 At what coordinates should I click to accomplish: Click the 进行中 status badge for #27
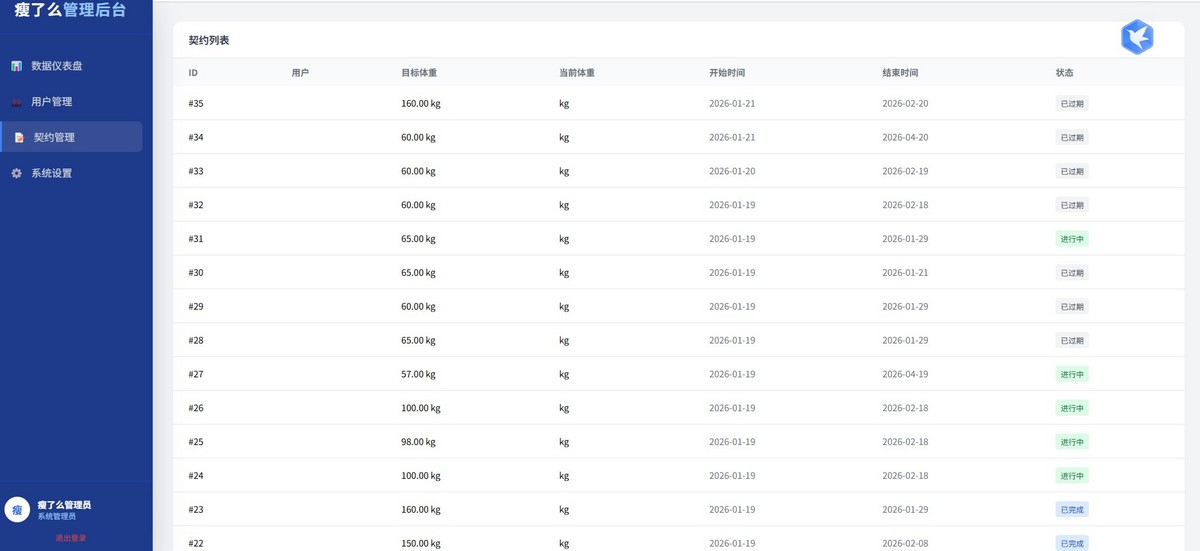click(x=1072, y=374)
